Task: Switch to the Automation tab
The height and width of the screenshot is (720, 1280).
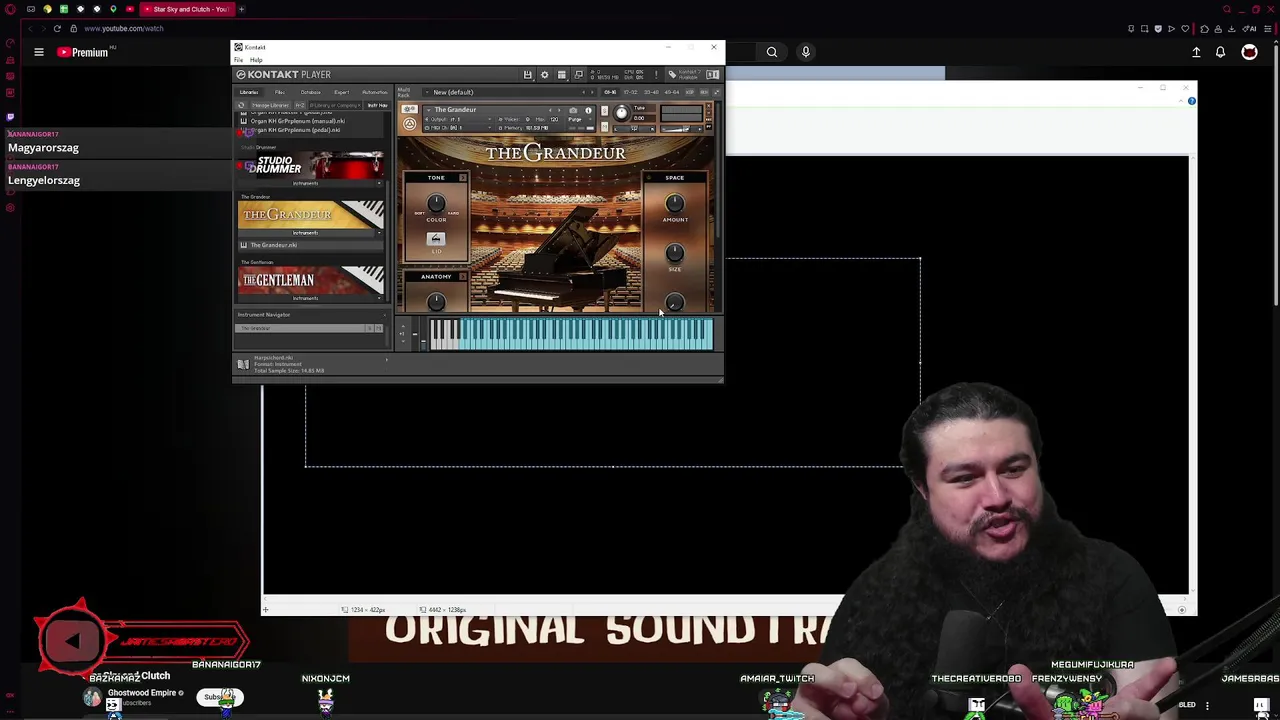Action: [374, 92]
